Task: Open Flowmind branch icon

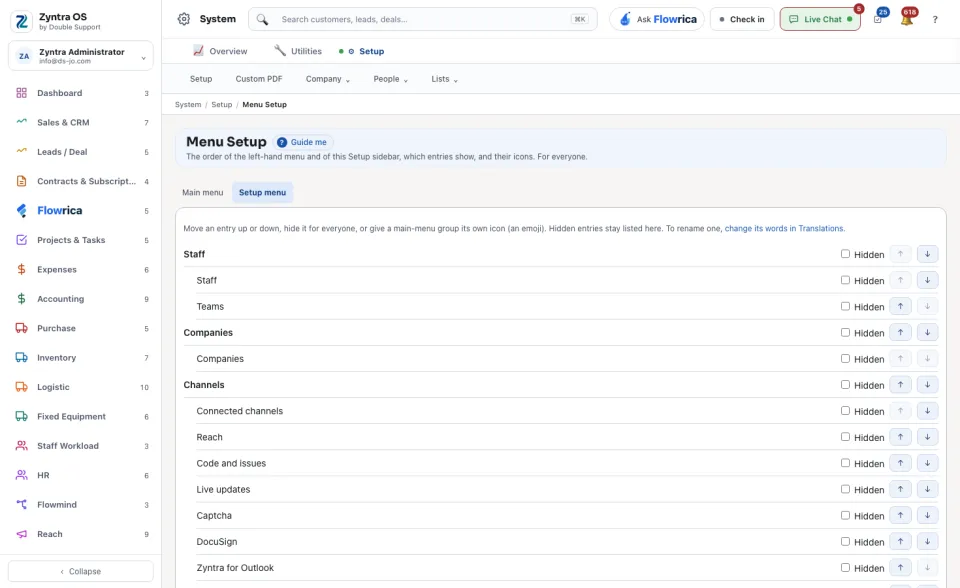Action: 21,505
